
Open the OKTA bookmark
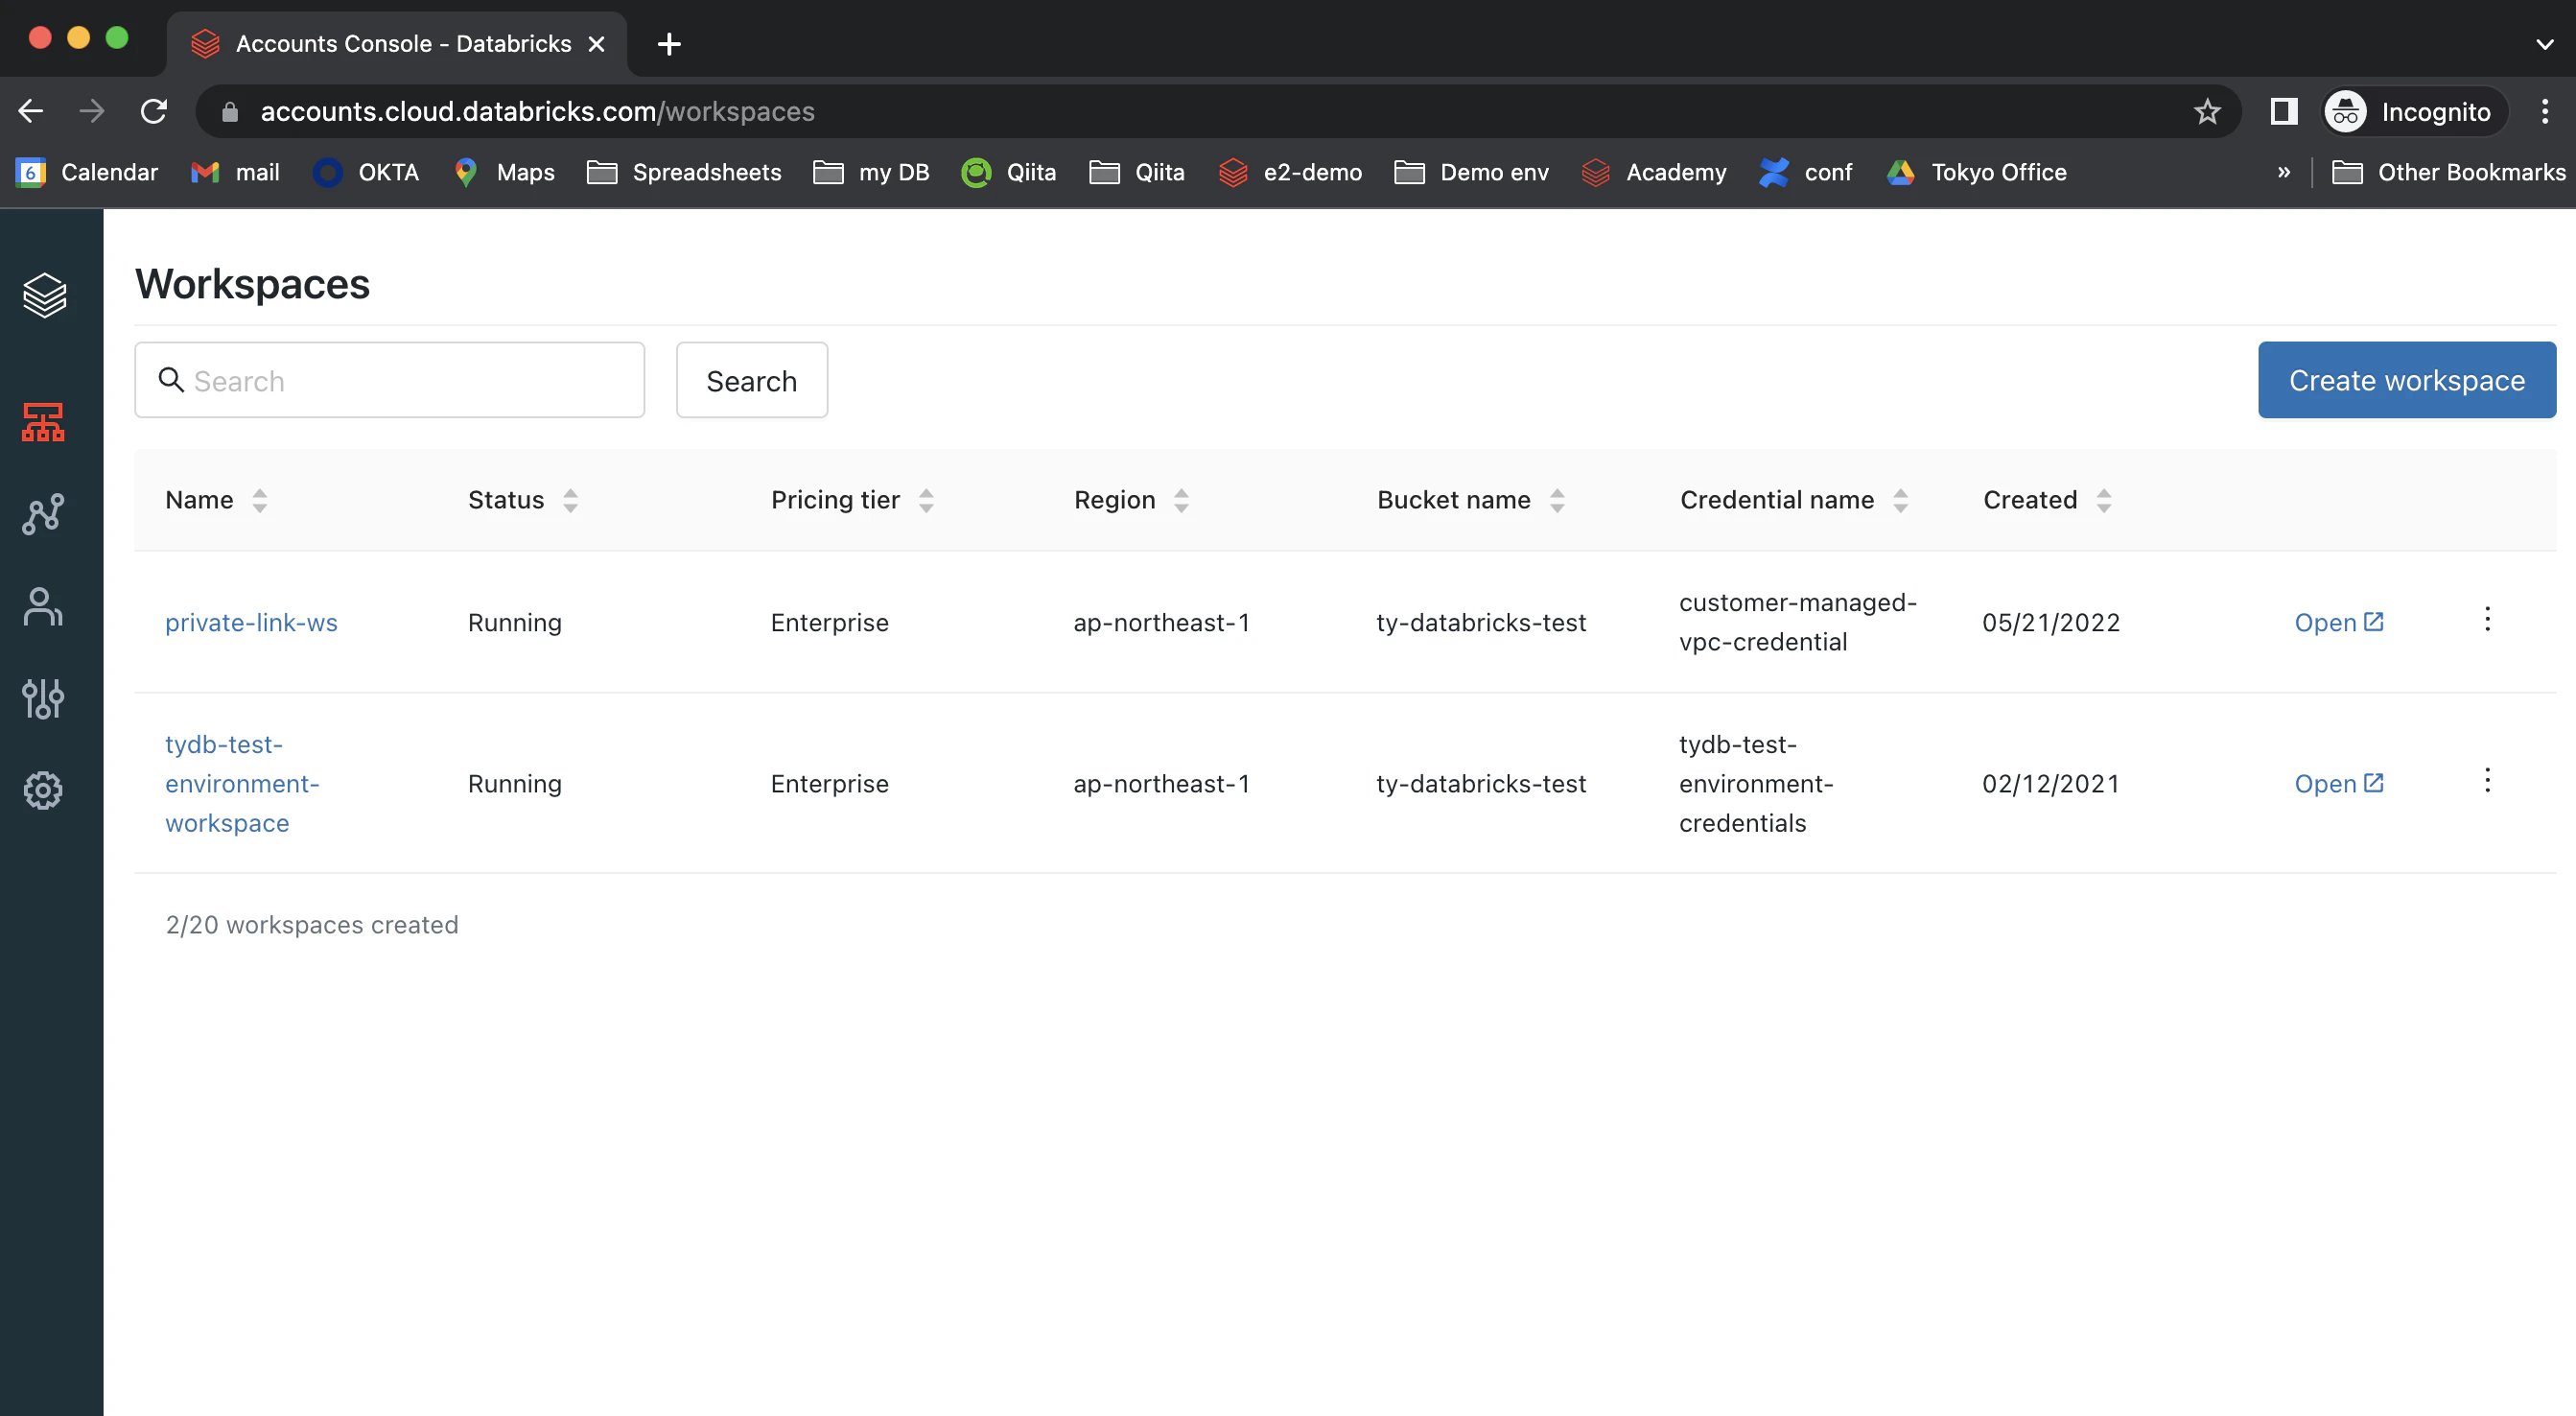[x=366, y=172]
